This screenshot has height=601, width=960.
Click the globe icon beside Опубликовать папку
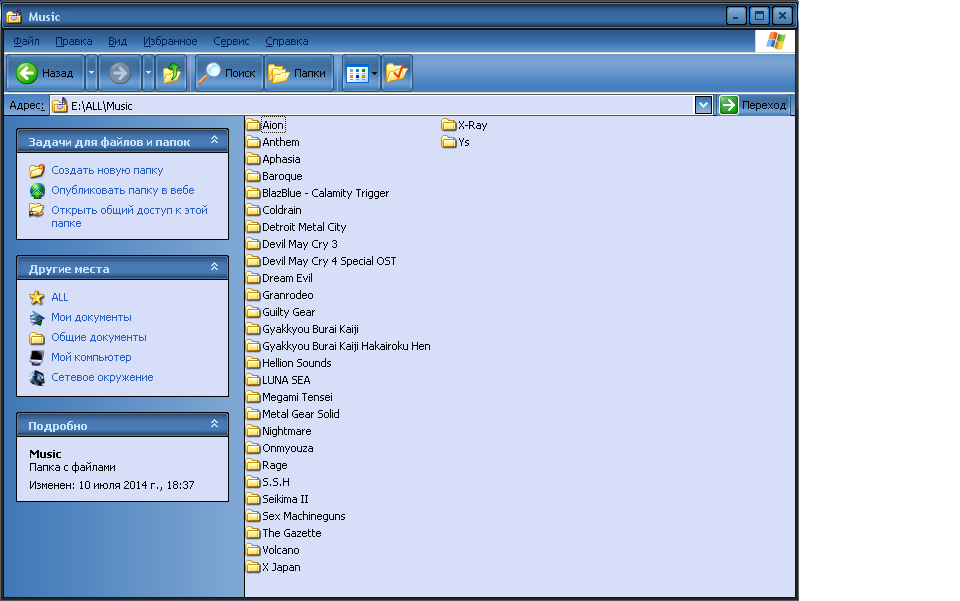37,190
